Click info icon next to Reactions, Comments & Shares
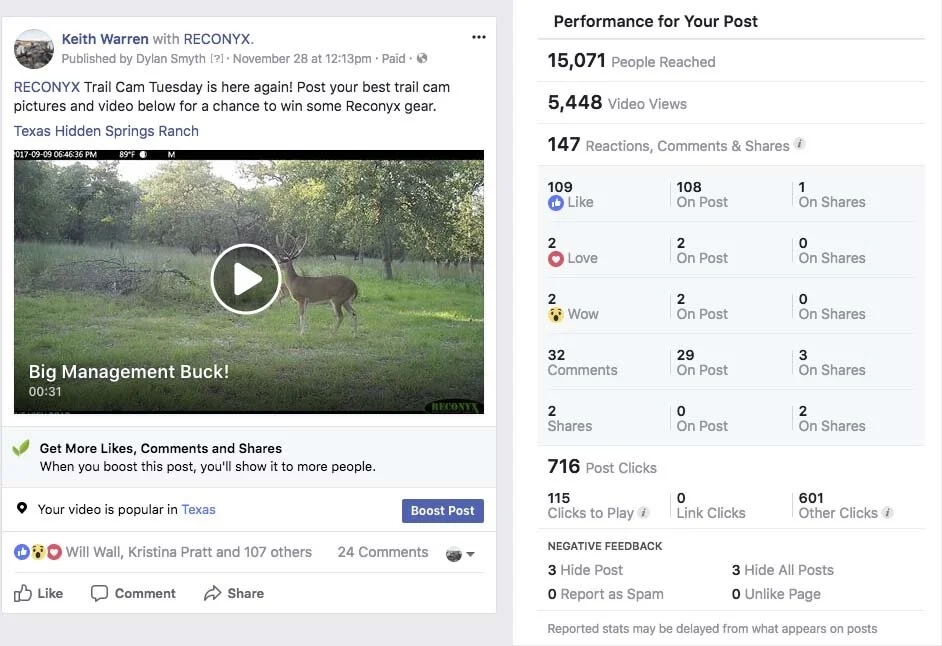The height and width of the screenshot is (646, 942). click(799, 144)
